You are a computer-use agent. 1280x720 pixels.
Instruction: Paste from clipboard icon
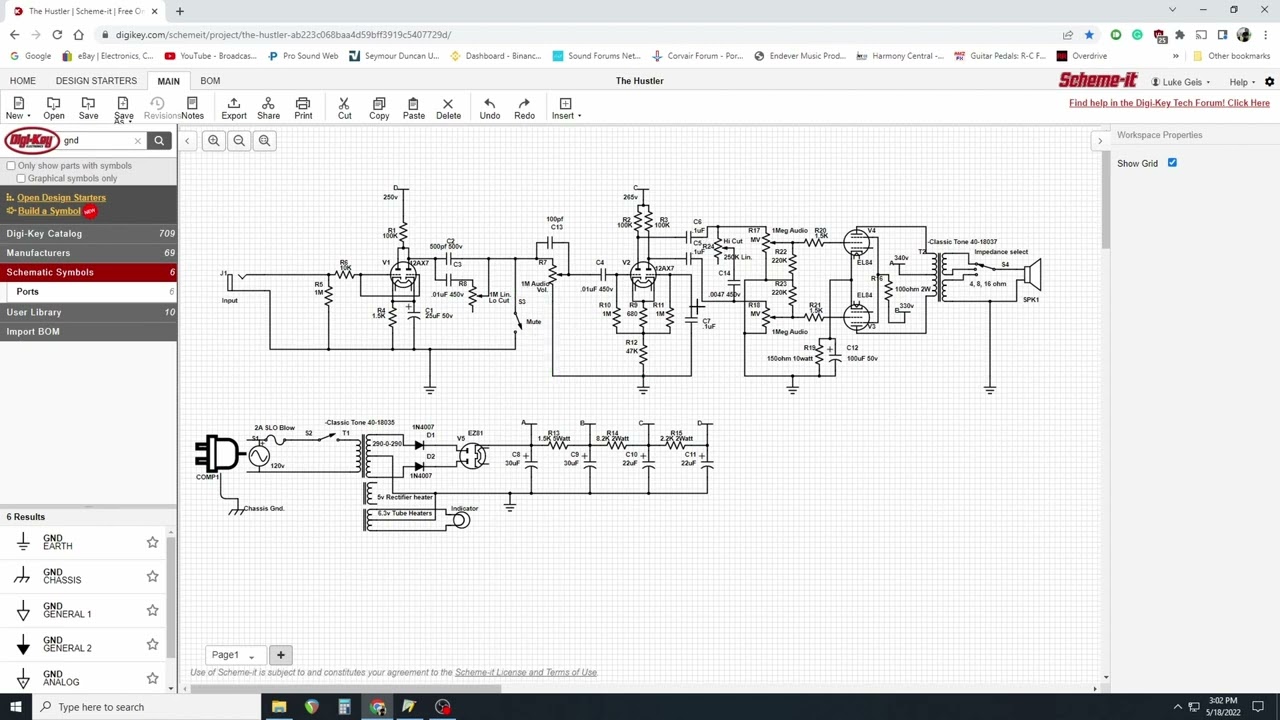pyautogui.click(x=413, y=108)
